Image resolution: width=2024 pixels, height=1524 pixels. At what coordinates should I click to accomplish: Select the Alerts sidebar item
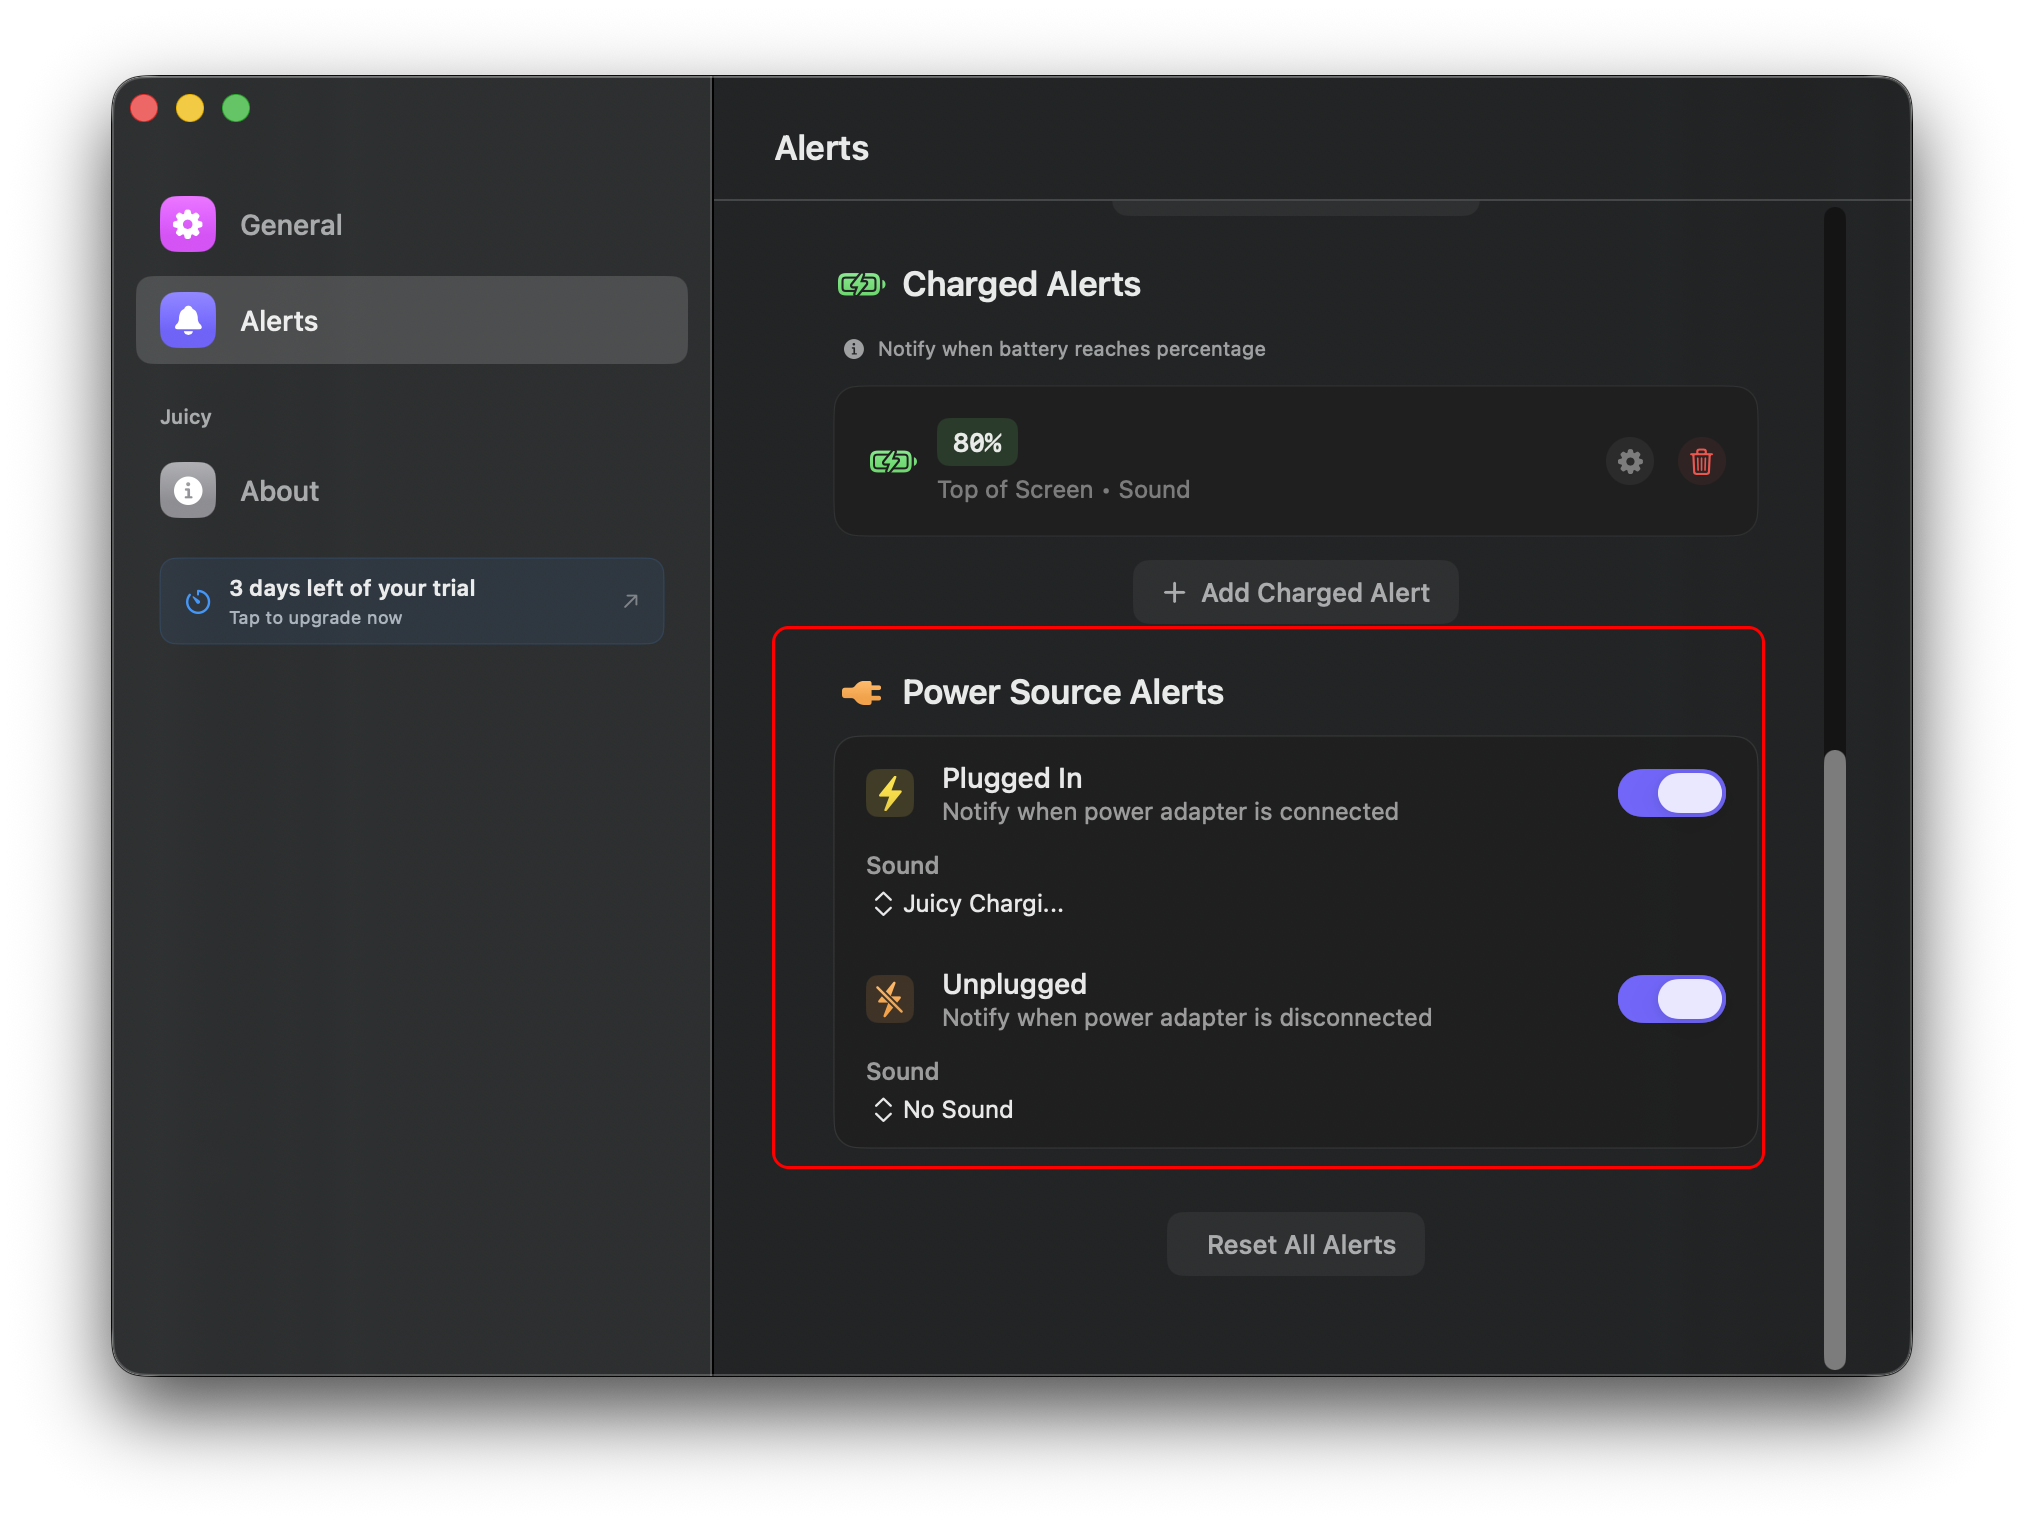click(410, 320)
